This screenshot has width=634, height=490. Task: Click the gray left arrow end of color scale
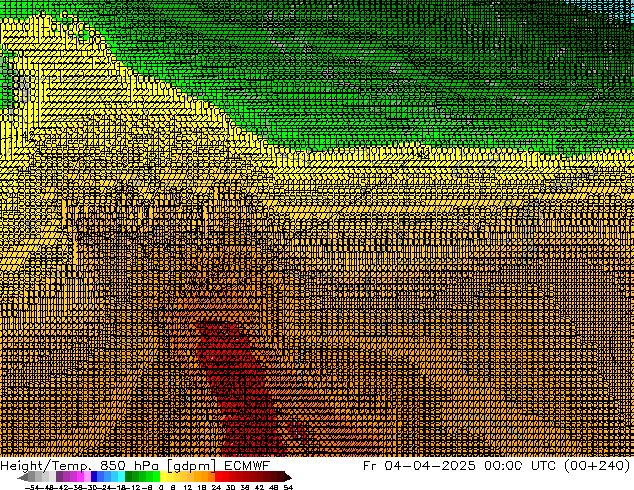tap(23, 477)
